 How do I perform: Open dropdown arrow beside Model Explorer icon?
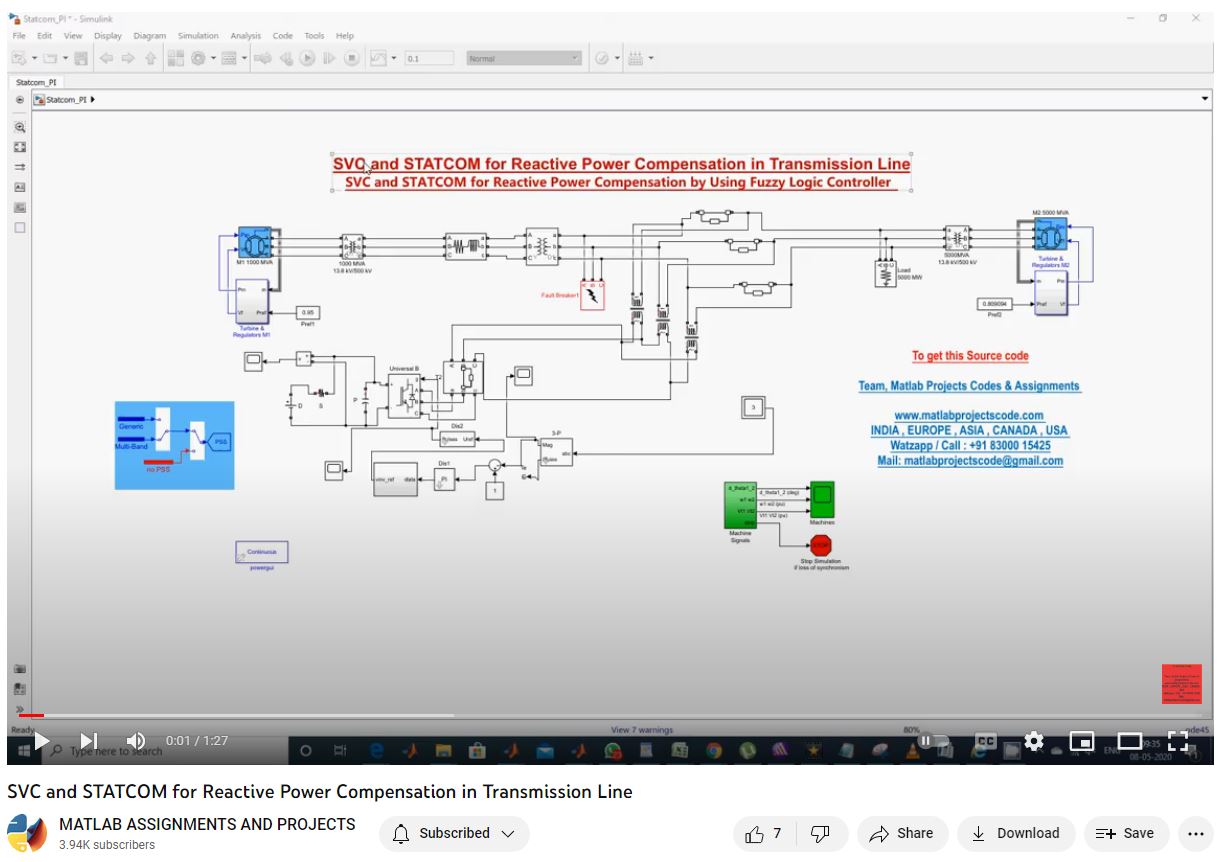[243, 59]
